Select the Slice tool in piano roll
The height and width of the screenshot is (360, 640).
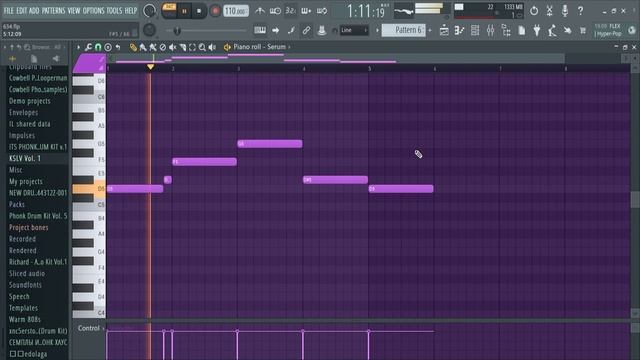[x=182, y=47]
